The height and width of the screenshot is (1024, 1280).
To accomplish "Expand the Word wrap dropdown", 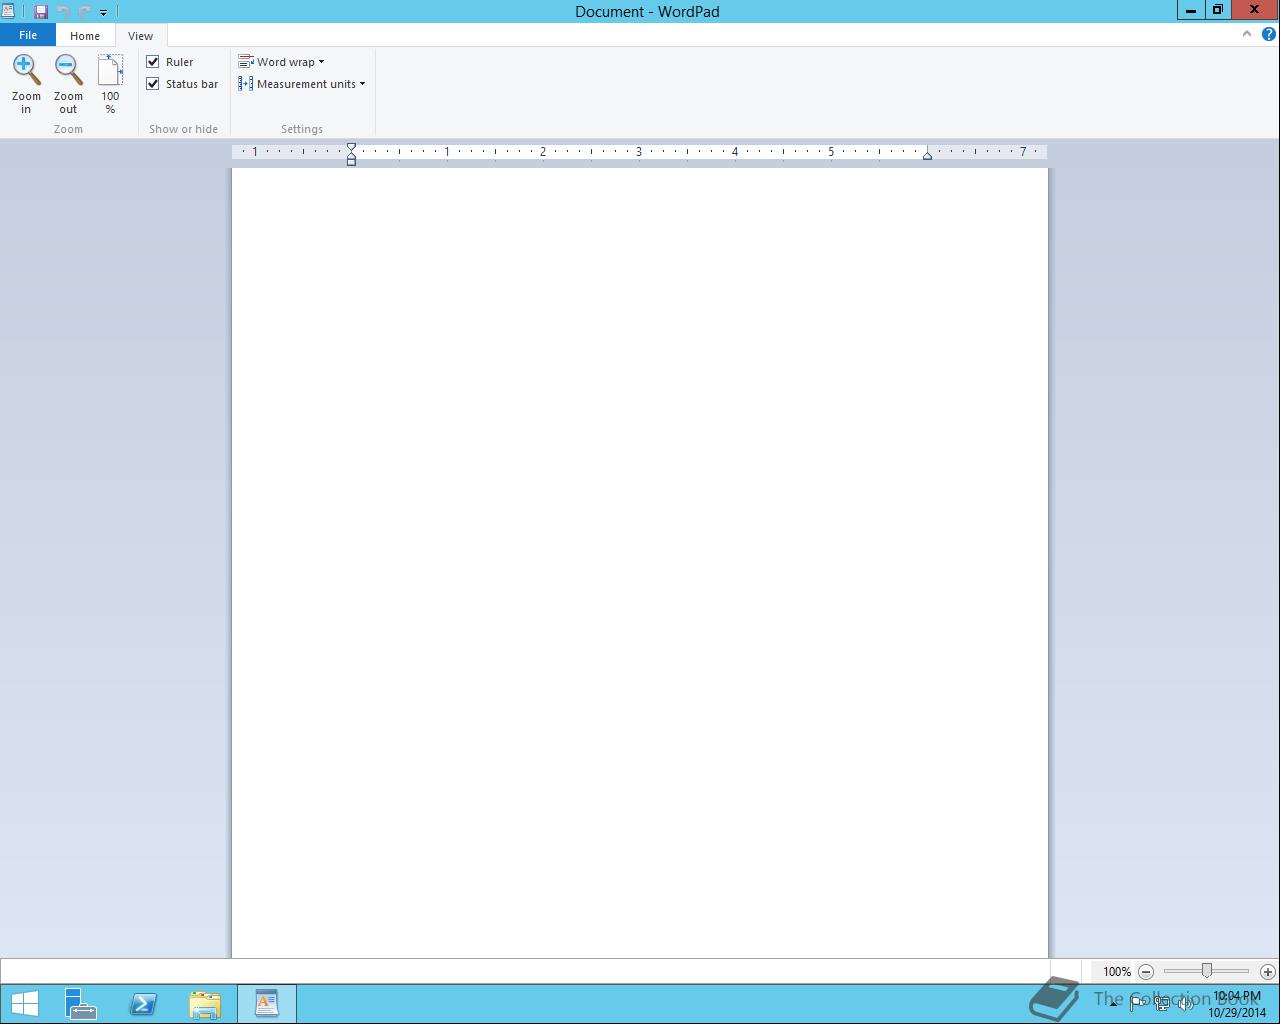I will (x=281, y=62).
